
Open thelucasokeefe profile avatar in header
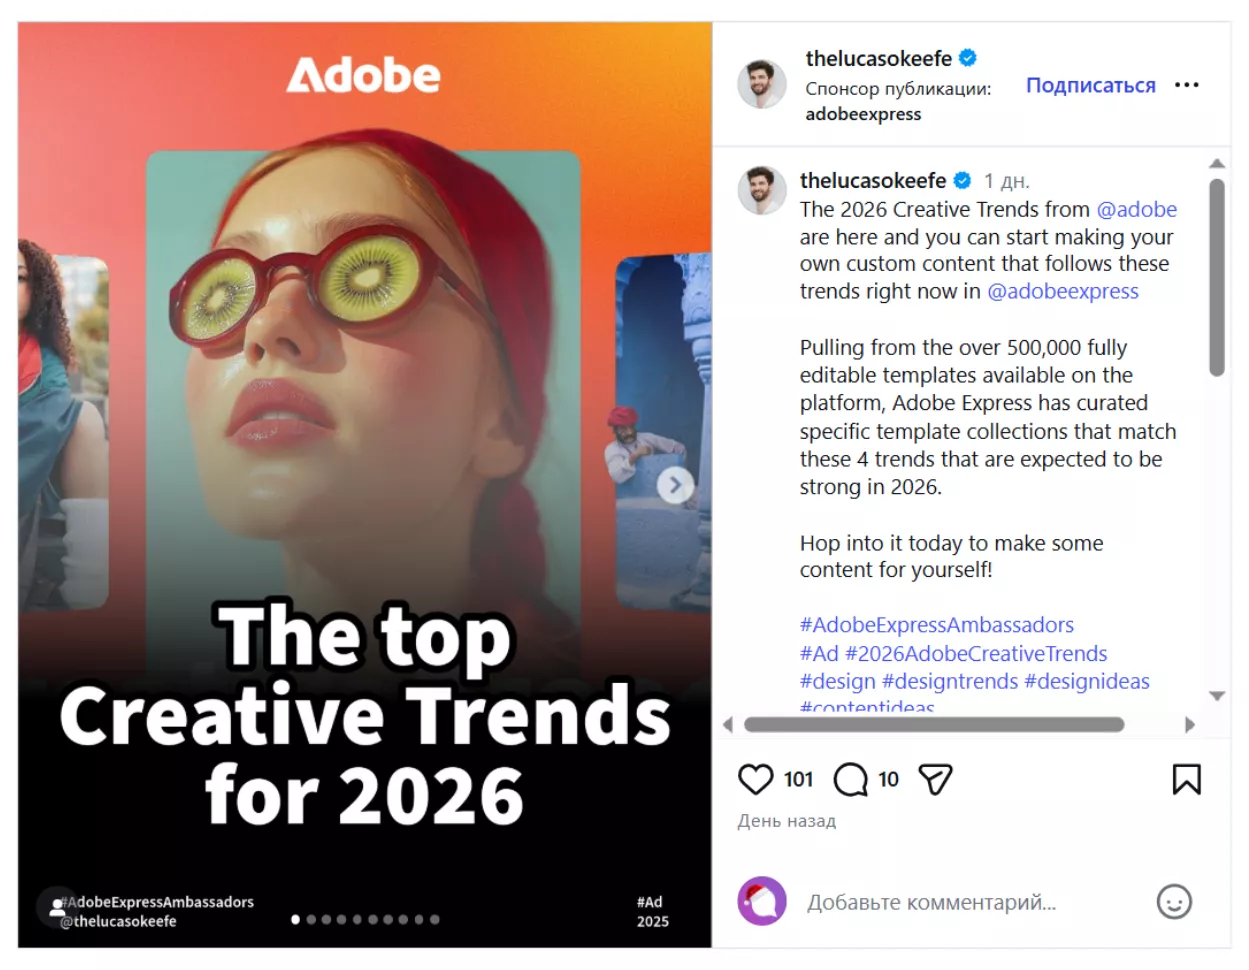(x=761, y=84)
